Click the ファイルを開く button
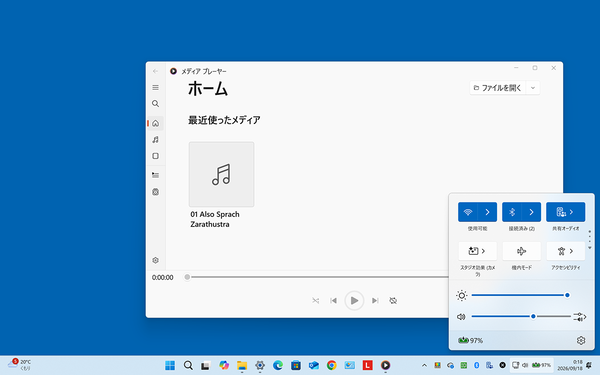Screen dimensions: 600x375 pos(497,88)
